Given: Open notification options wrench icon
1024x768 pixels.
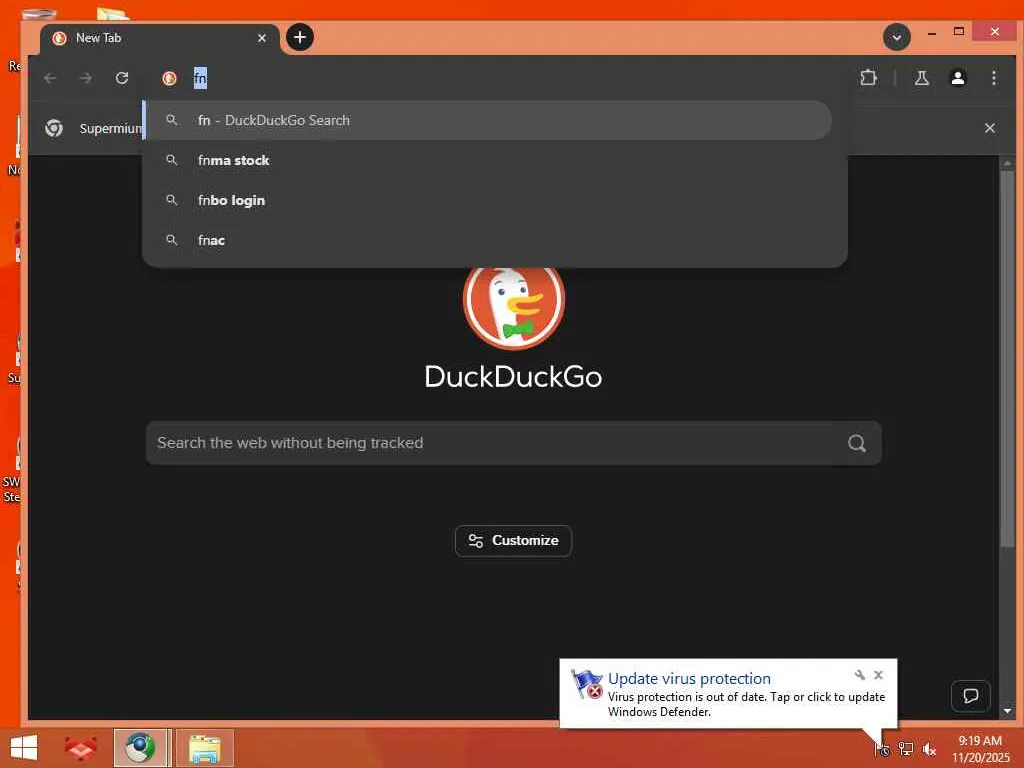Looking at the screenshot, I should [x=859, y=675].
